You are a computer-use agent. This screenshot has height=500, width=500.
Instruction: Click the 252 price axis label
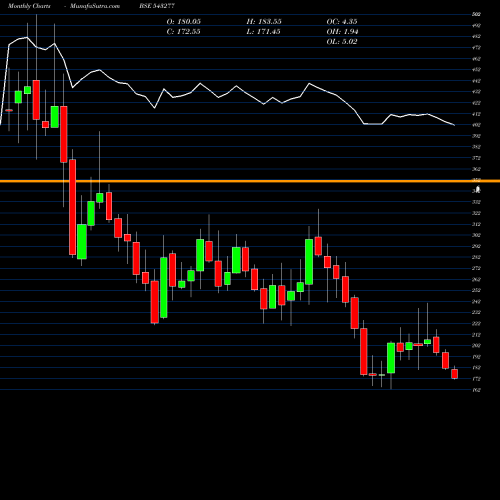(476, 290)
